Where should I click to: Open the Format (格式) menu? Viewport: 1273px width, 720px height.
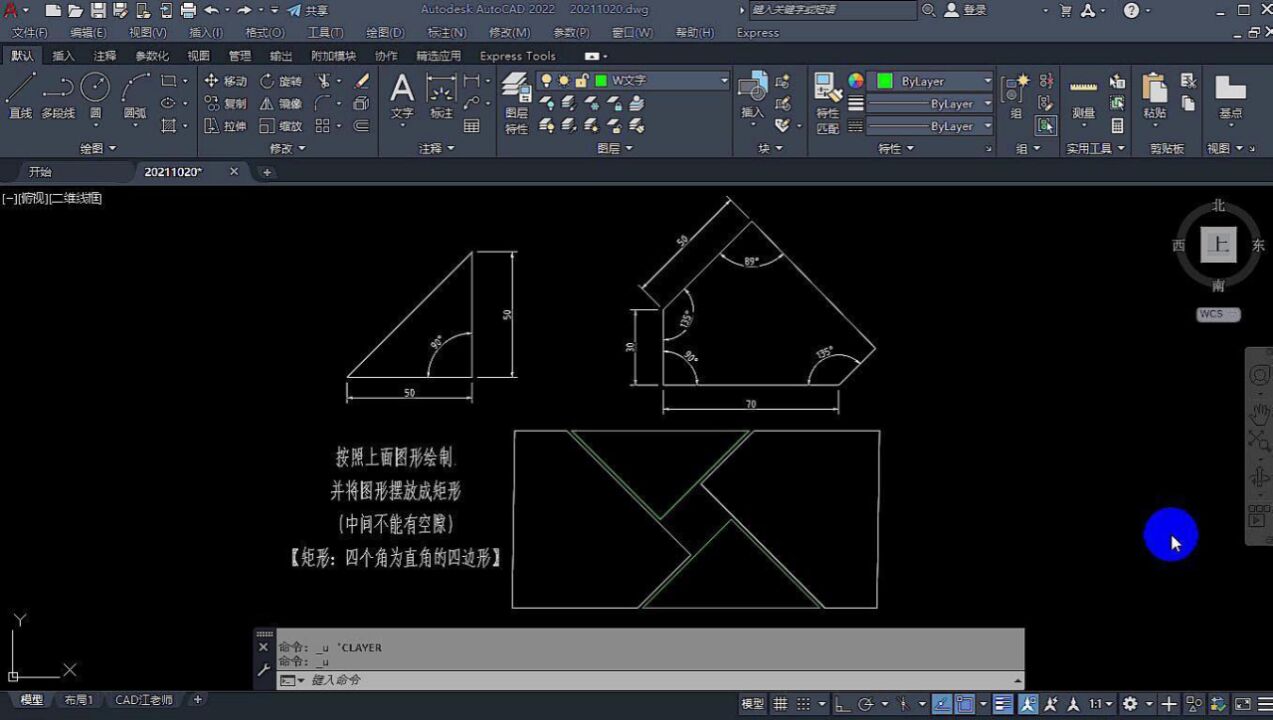coord(265,33)
